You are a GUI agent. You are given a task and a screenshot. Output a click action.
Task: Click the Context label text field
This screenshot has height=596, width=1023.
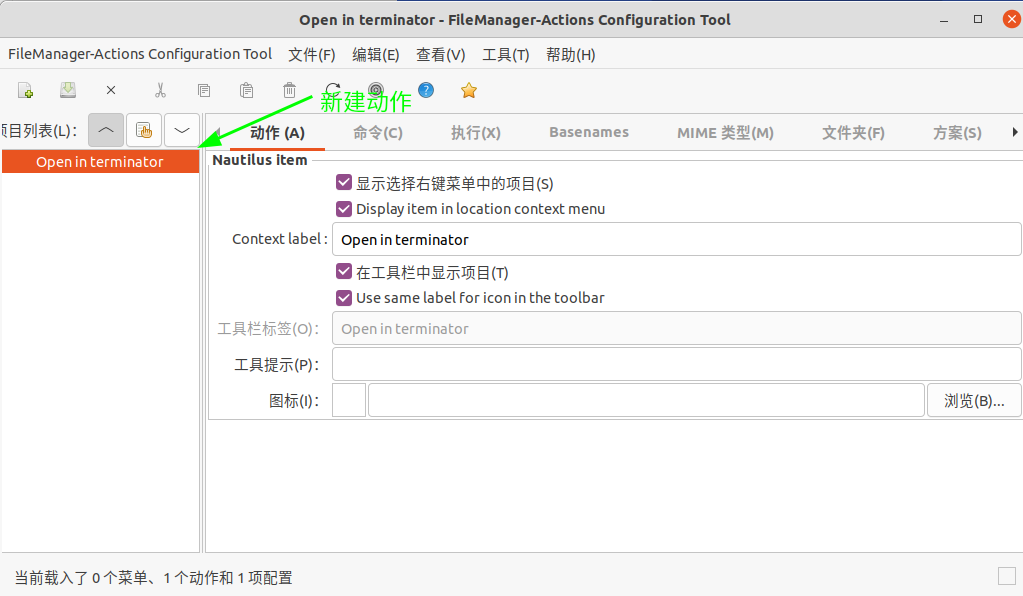(676, 240)
